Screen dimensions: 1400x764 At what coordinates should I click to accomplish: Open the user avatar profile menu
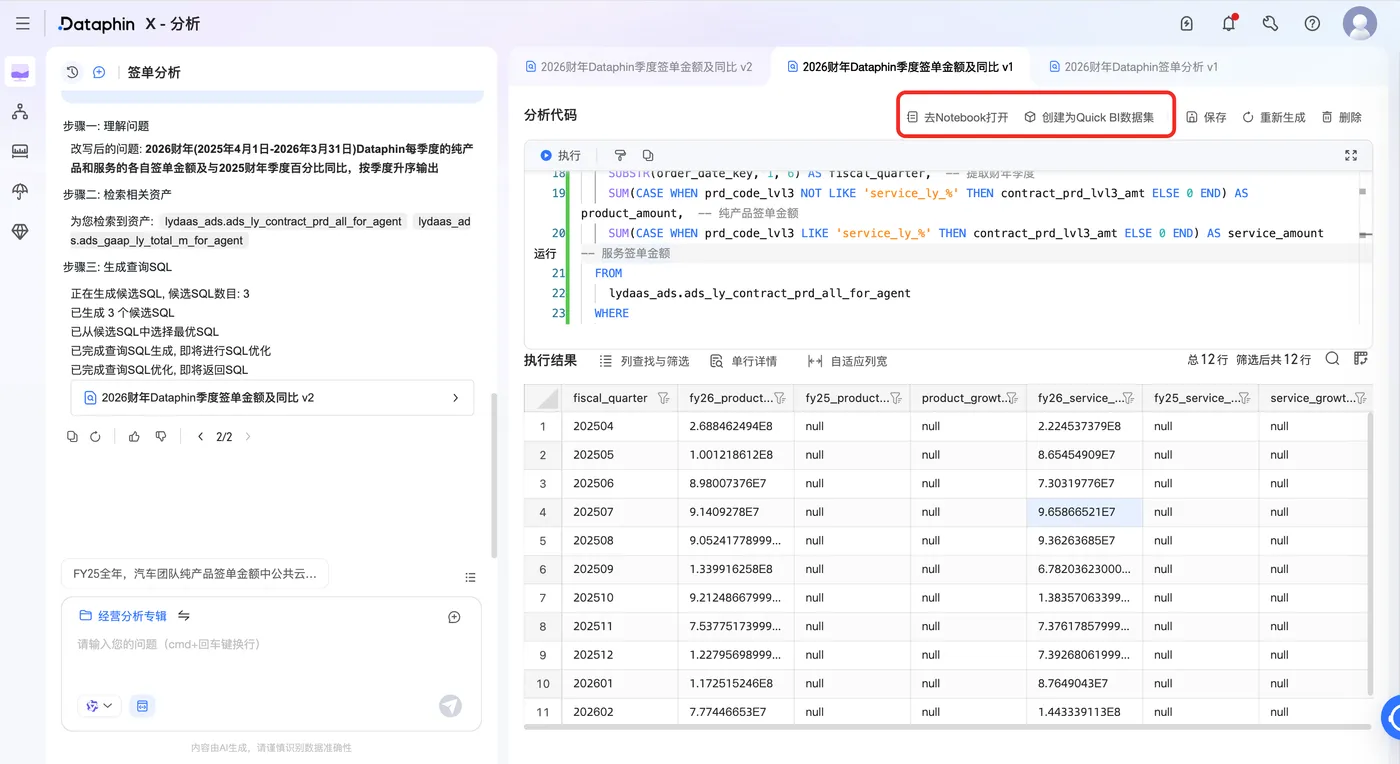point(1359,24)
